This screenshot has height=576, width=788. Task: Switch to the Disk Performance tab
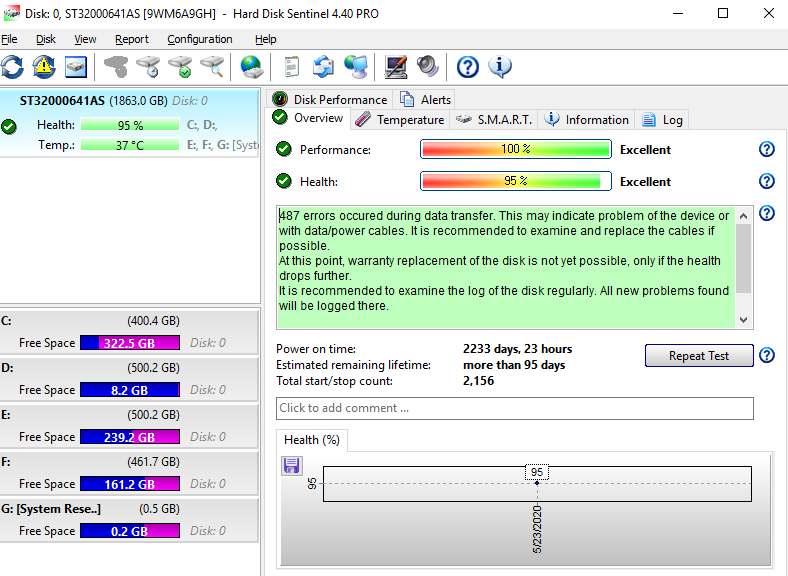coord(329,100)
